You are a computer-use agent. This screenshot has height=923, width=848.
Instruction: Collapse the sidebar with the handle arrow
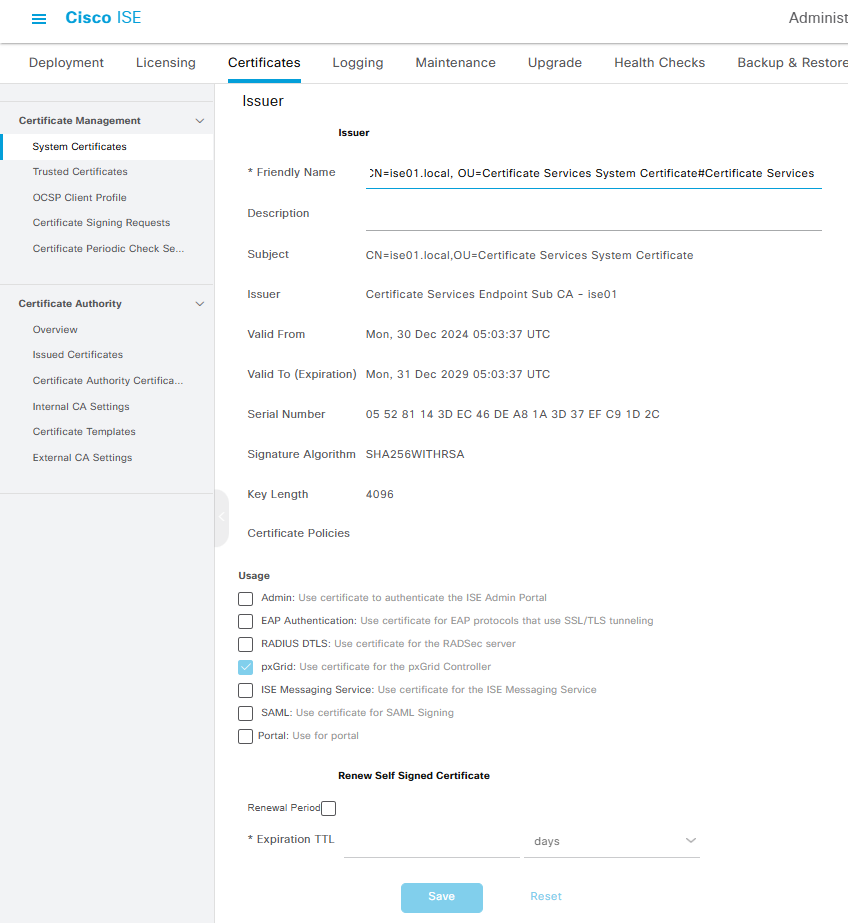click(x=222, y=517)
